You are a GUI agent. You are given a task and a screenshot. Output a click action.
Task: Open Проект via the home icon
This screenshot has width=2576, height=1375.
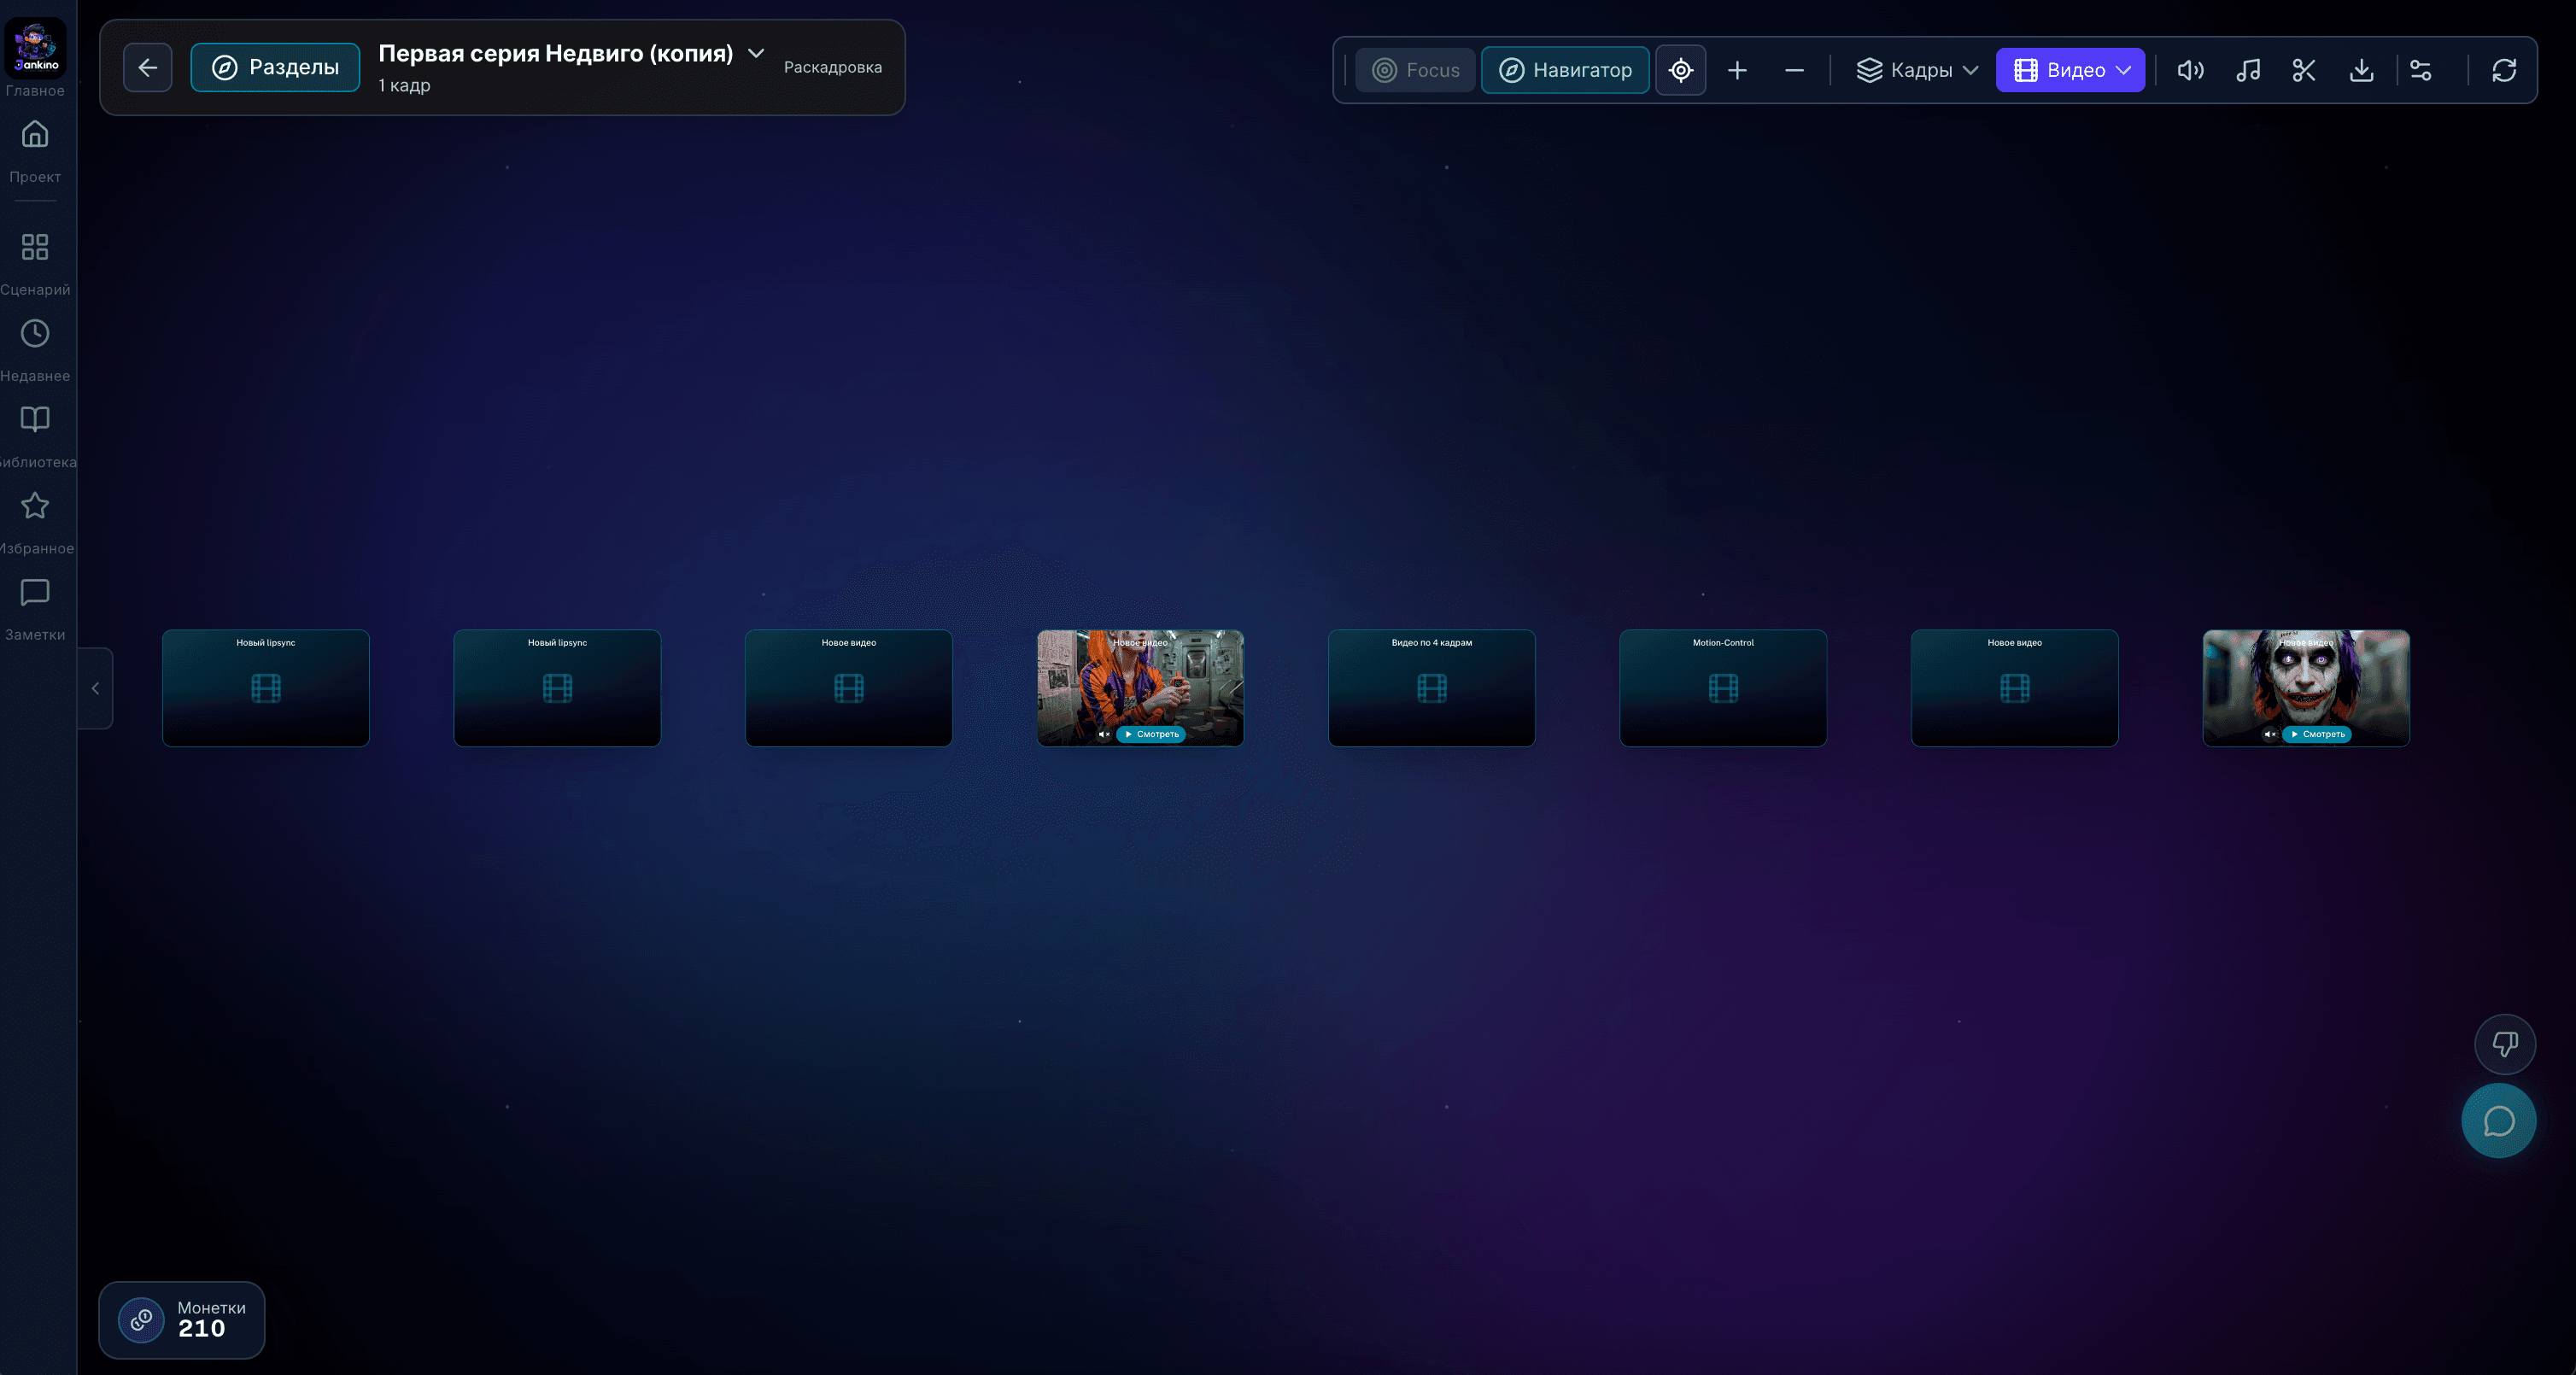[x=35, y=134]
